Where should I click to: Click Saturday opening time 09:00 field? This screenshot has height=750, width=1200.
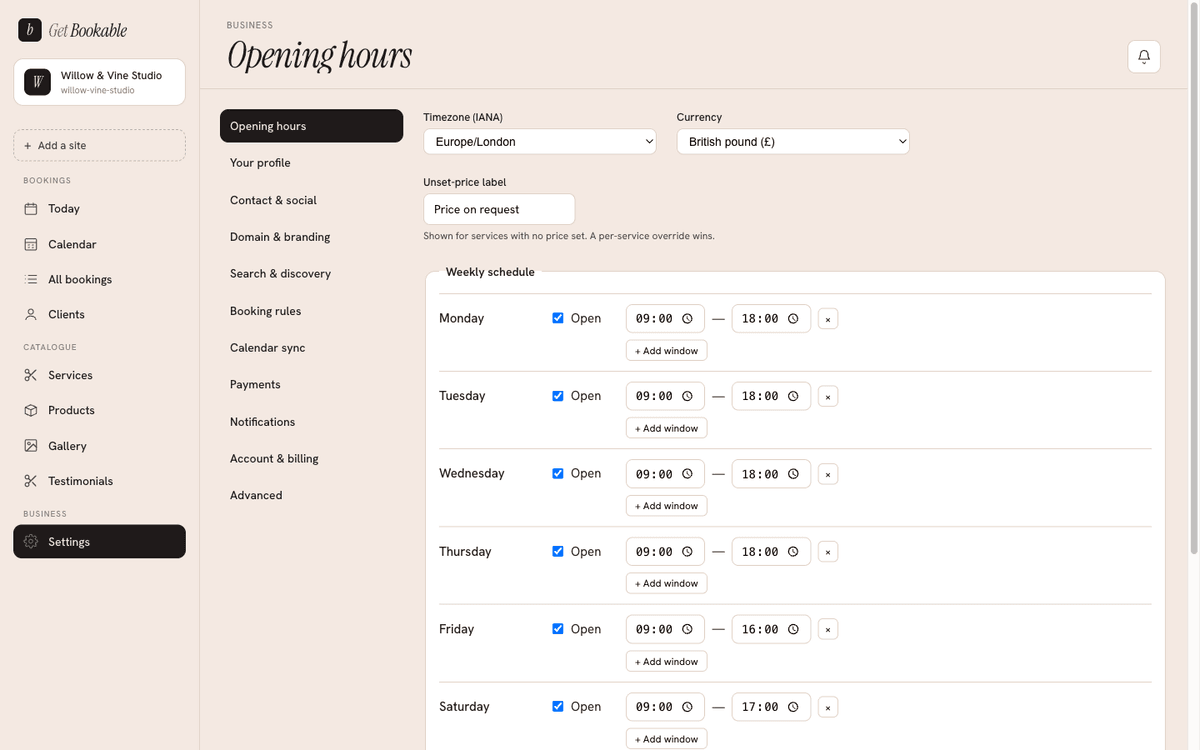click(665, 707)
